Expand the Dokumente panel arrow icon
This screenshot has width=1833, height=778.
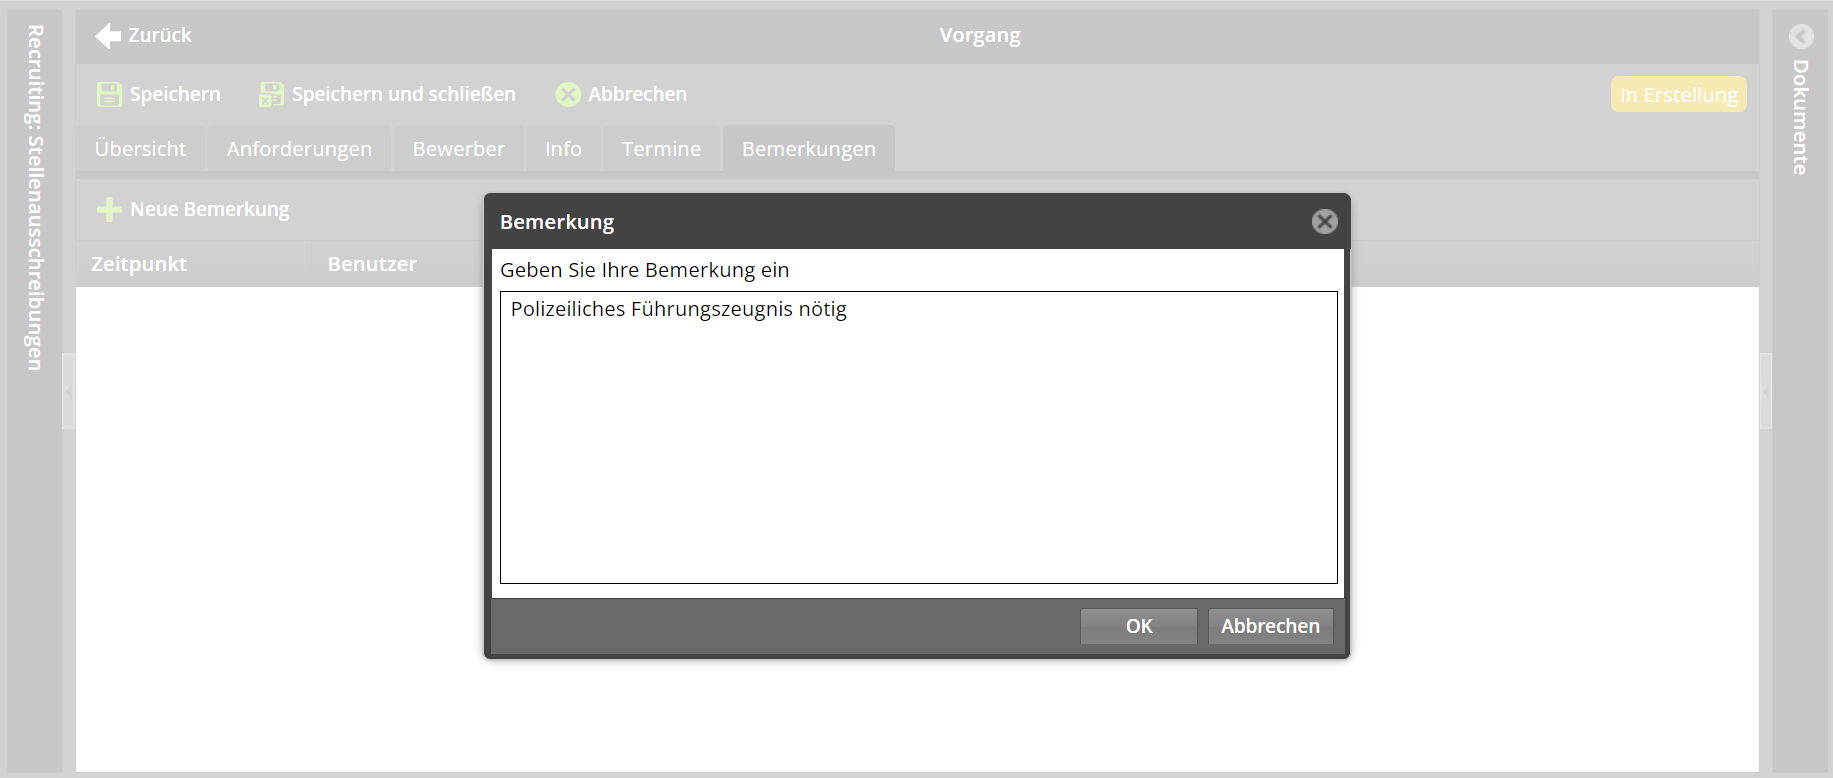[x=1801, y=37]
